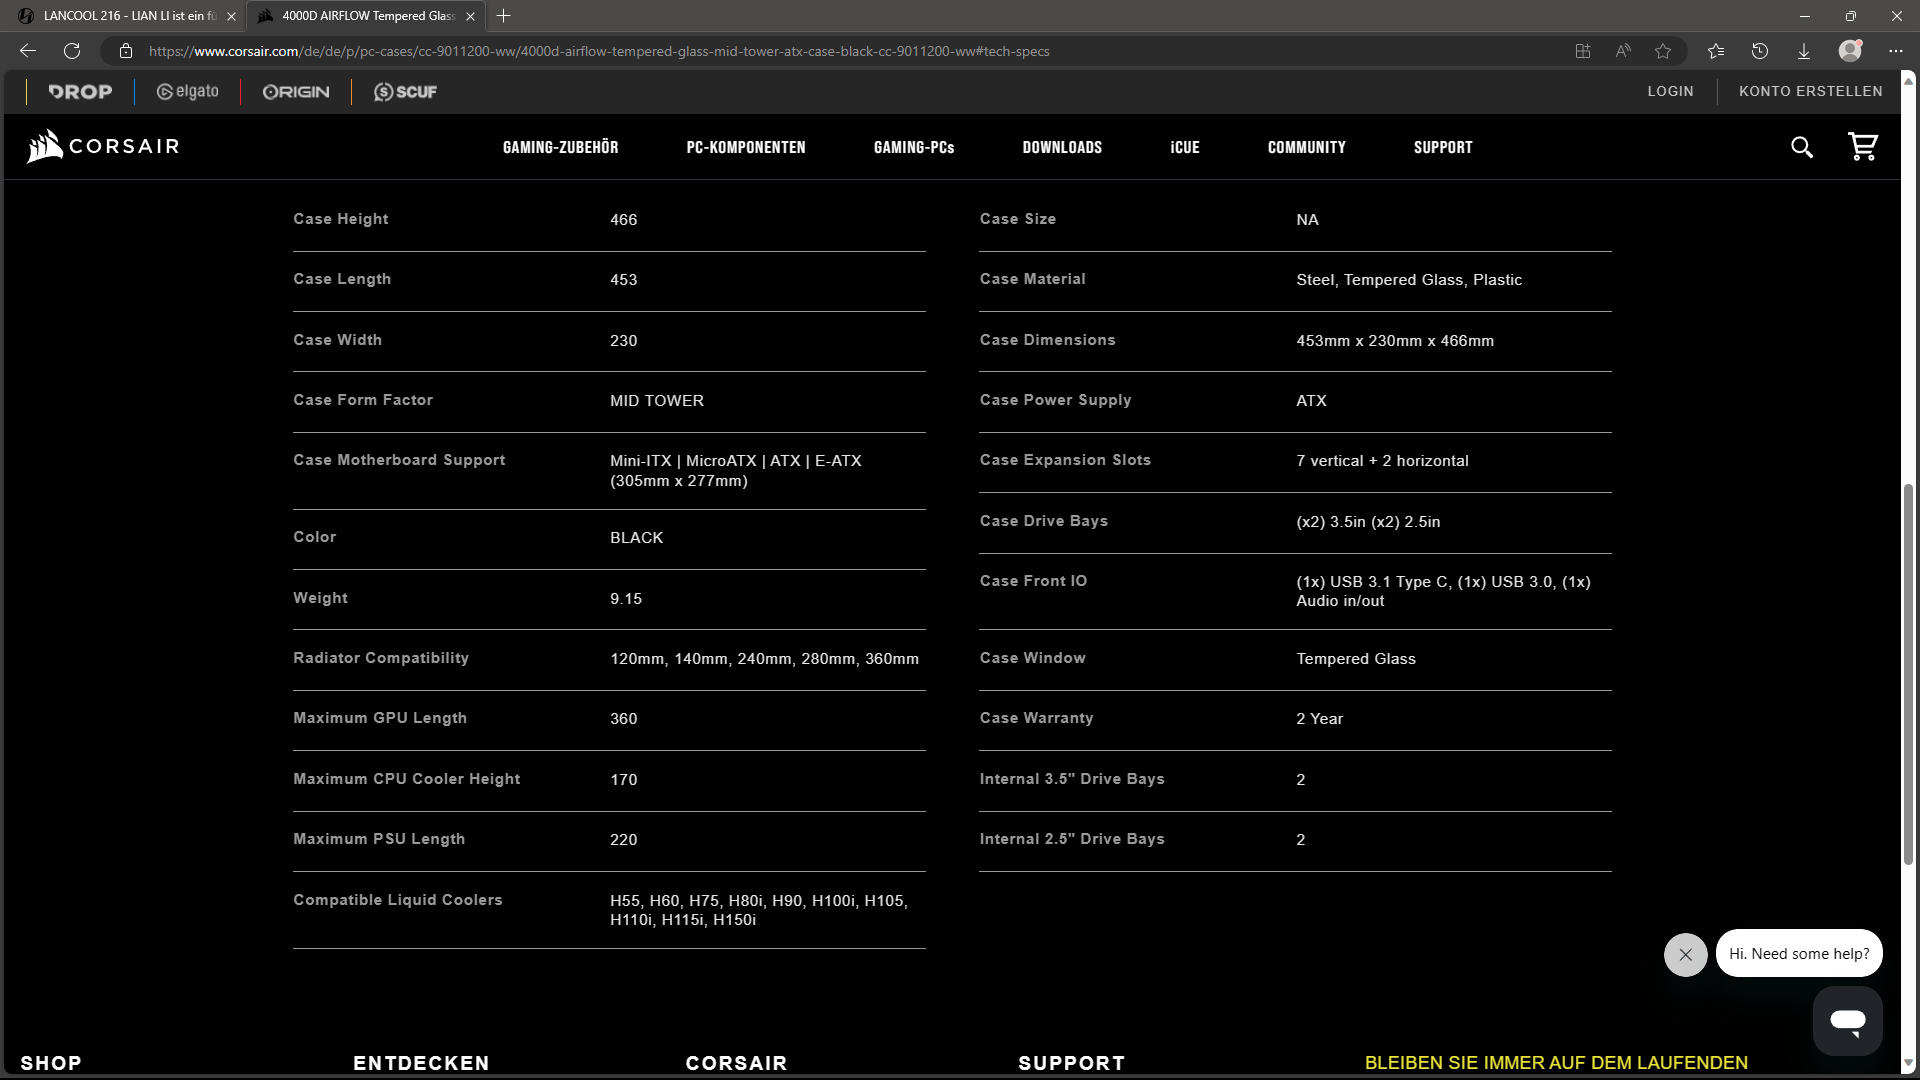Open the Elgato brand logo link
The width and height of the screenshot is (1920, 1080).
pyautogui.click(x=187, y=91)
